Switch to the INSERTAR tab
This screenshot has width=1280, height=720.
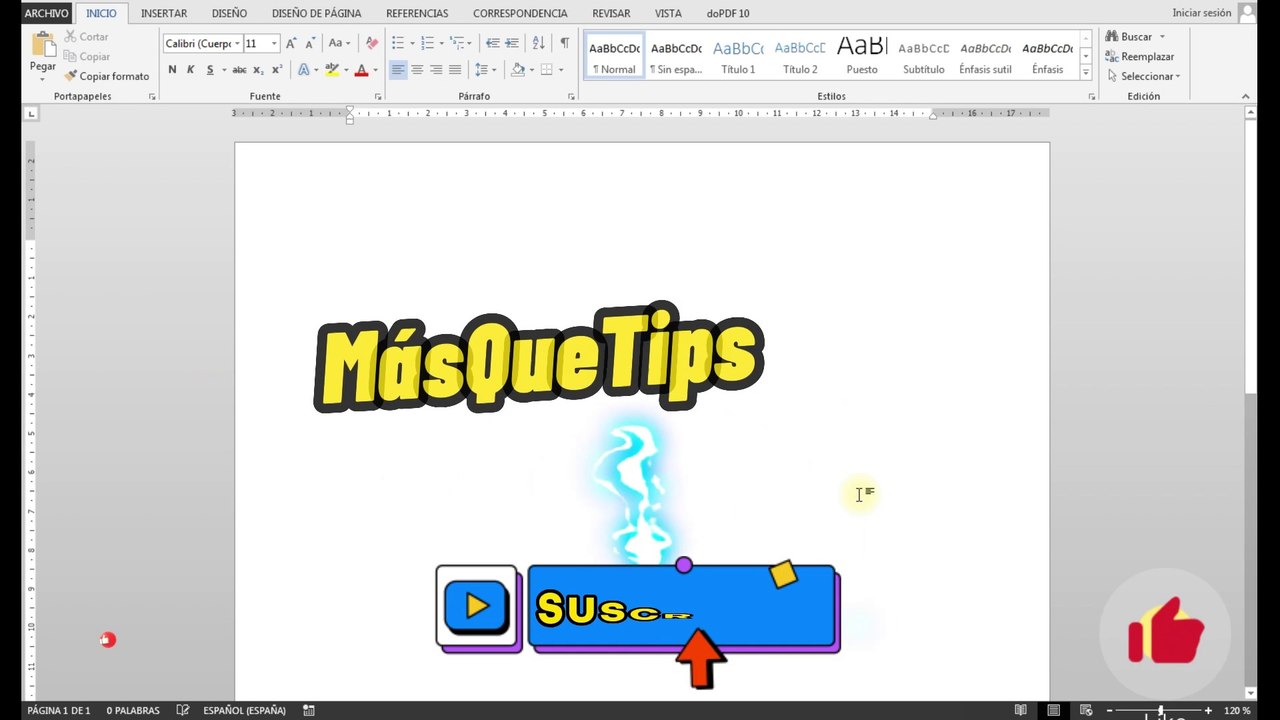pyautogui.click(x=164, y=13)
